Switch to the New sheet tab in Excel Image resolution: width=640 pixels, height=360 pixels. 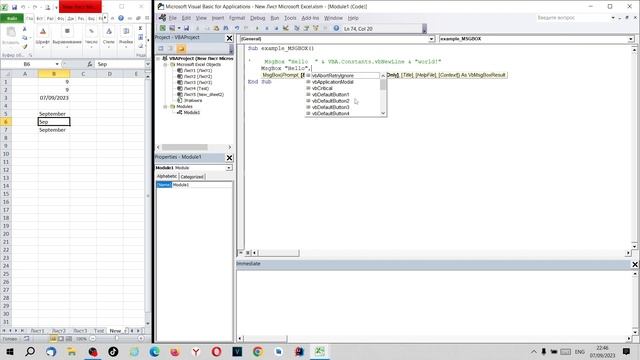[x=116, y=331]
